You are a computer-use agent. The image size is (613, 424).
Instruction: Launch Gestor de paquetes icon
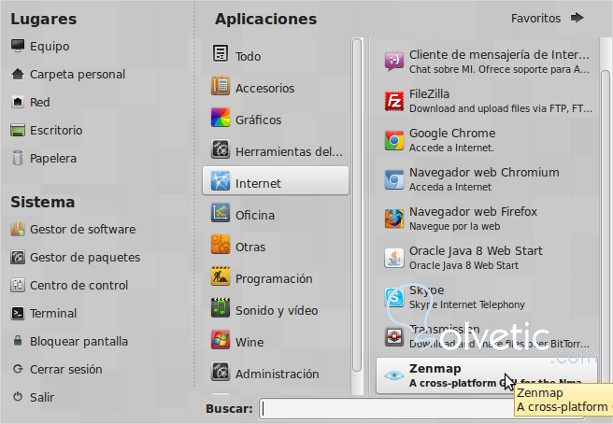[x=18, y=257]
